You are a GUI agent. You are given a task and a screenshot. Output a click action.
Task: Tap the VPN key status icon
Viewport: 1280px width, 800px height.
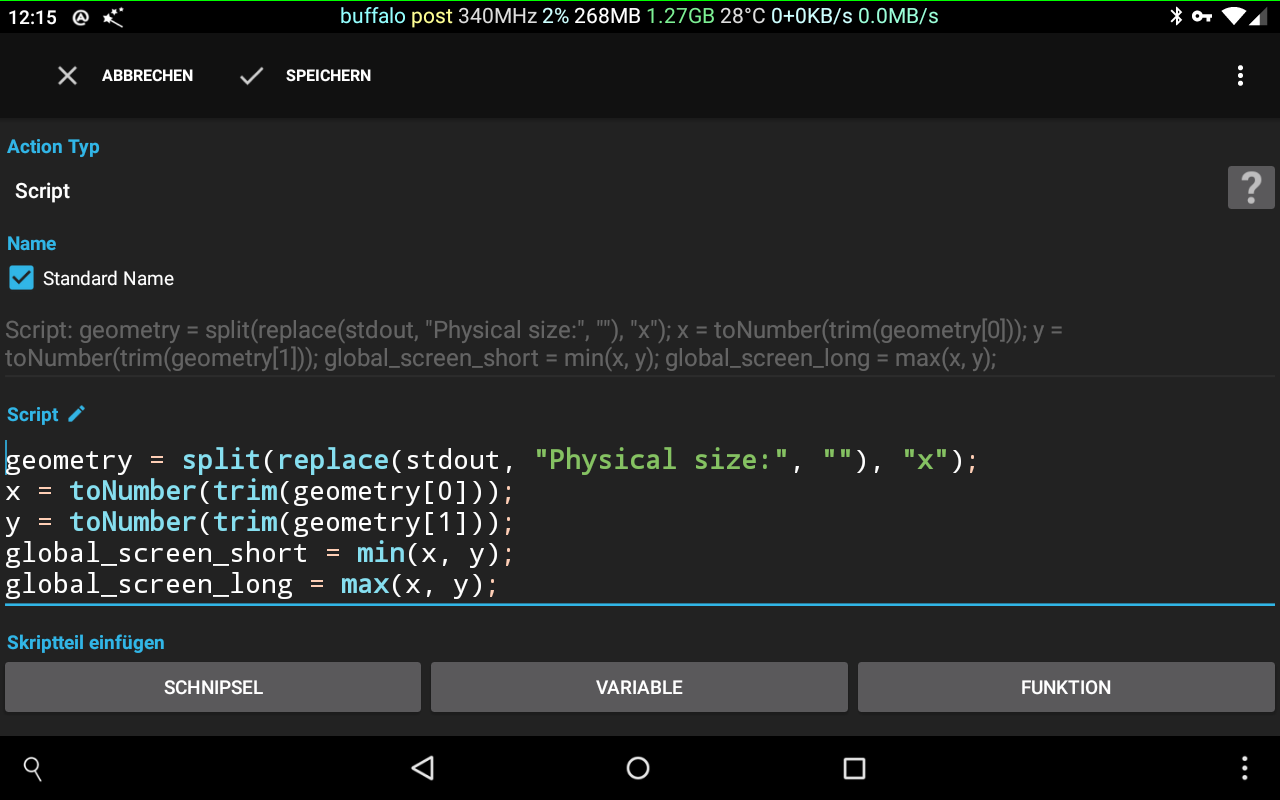pos(1201,16)
